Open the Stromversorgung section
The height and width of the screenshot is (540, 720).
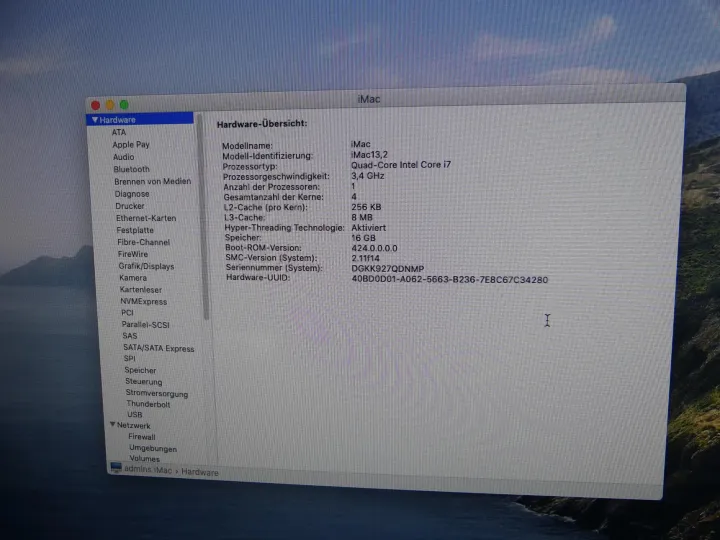point(157,394)
